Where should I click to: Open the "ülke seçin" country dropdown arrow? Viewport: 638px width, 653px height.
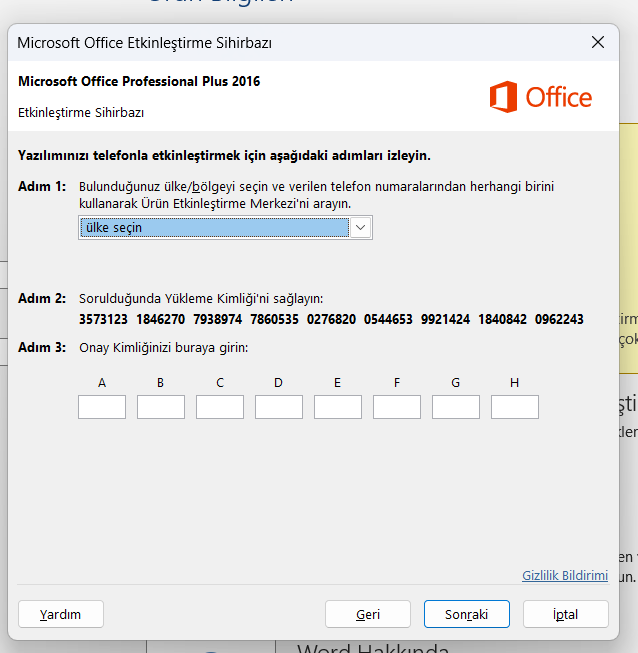point(360,227)
